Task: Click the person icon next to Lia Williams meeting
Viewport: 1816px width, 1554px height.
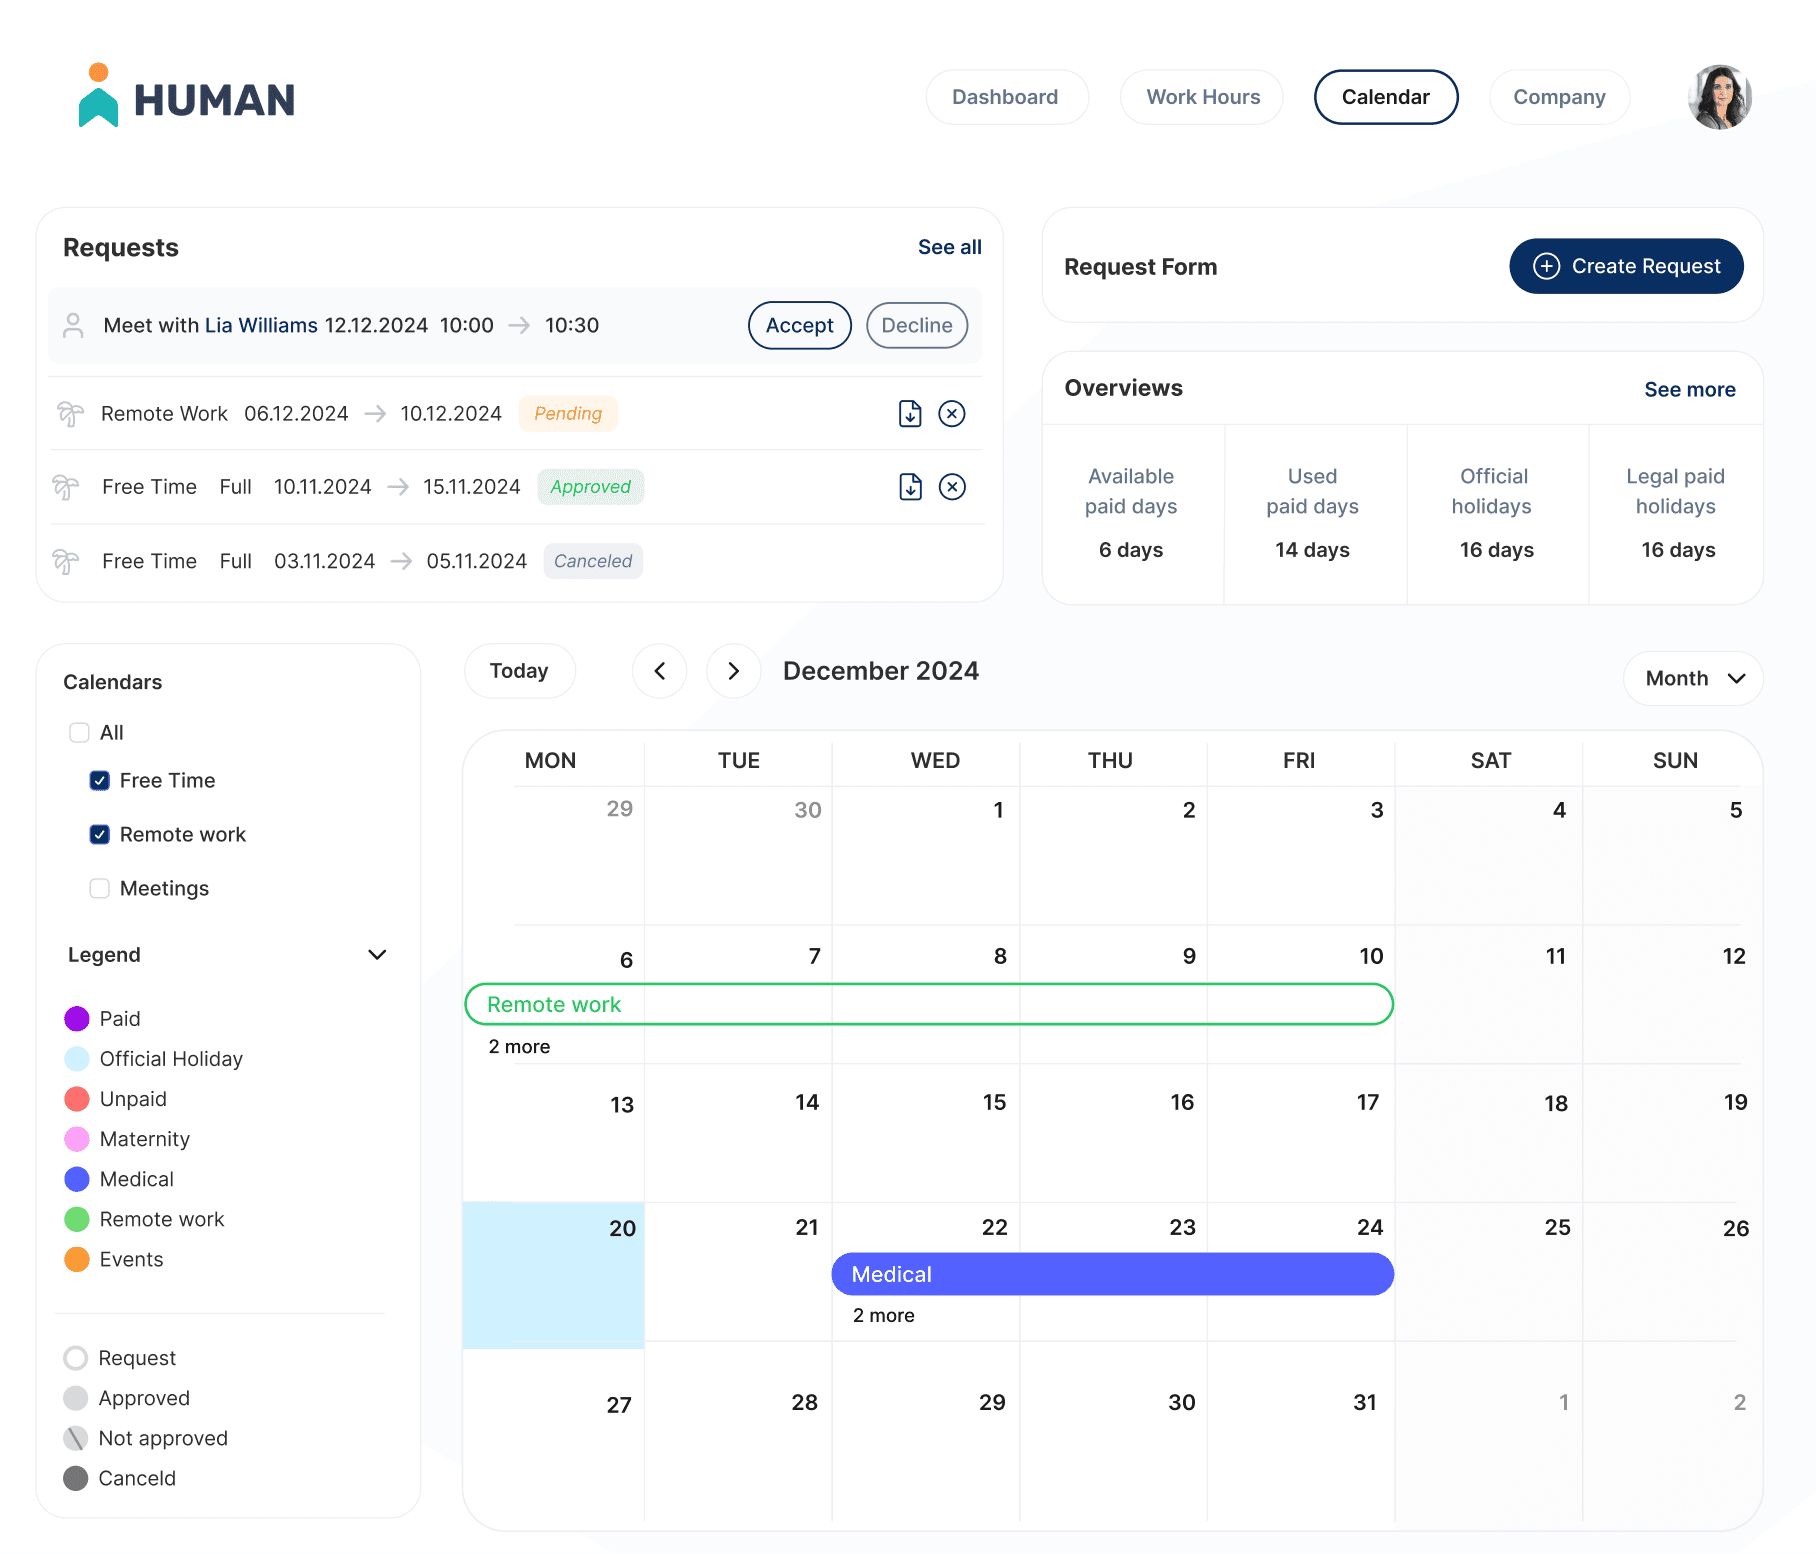Action: [x=73, y=325]
